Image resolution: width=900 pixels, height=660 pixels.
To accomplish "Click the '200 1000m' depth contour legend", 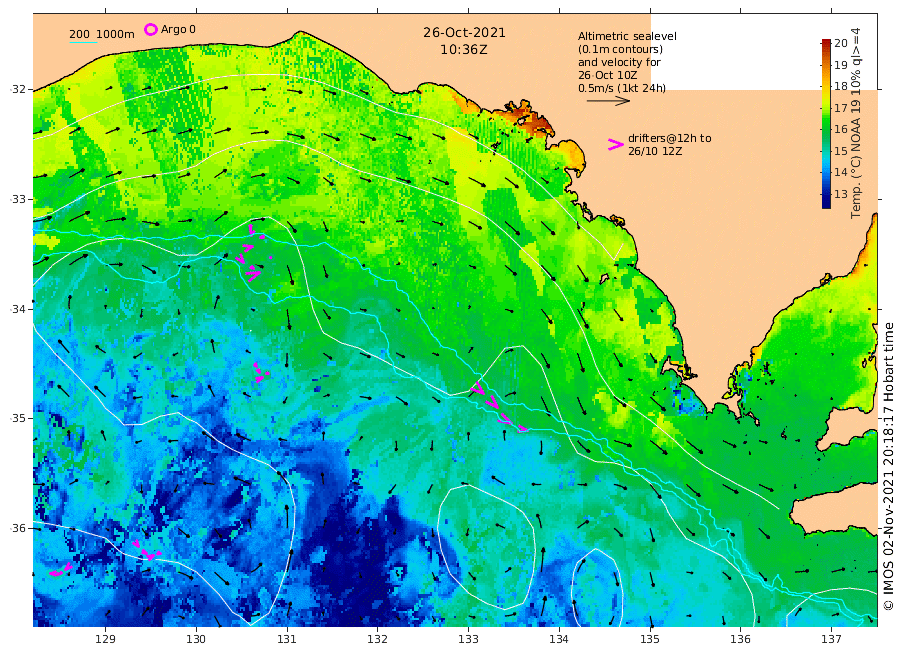I will click(x=102, y=34).
